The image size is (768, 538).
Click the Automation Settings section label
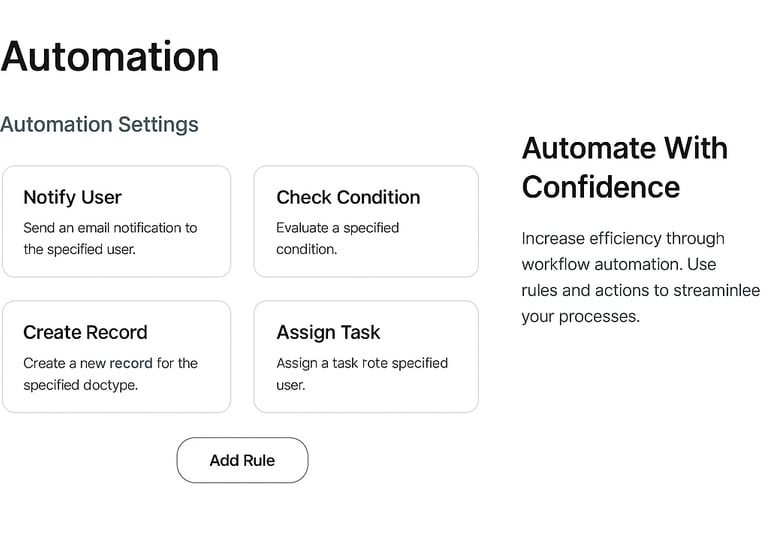[99, 125]
